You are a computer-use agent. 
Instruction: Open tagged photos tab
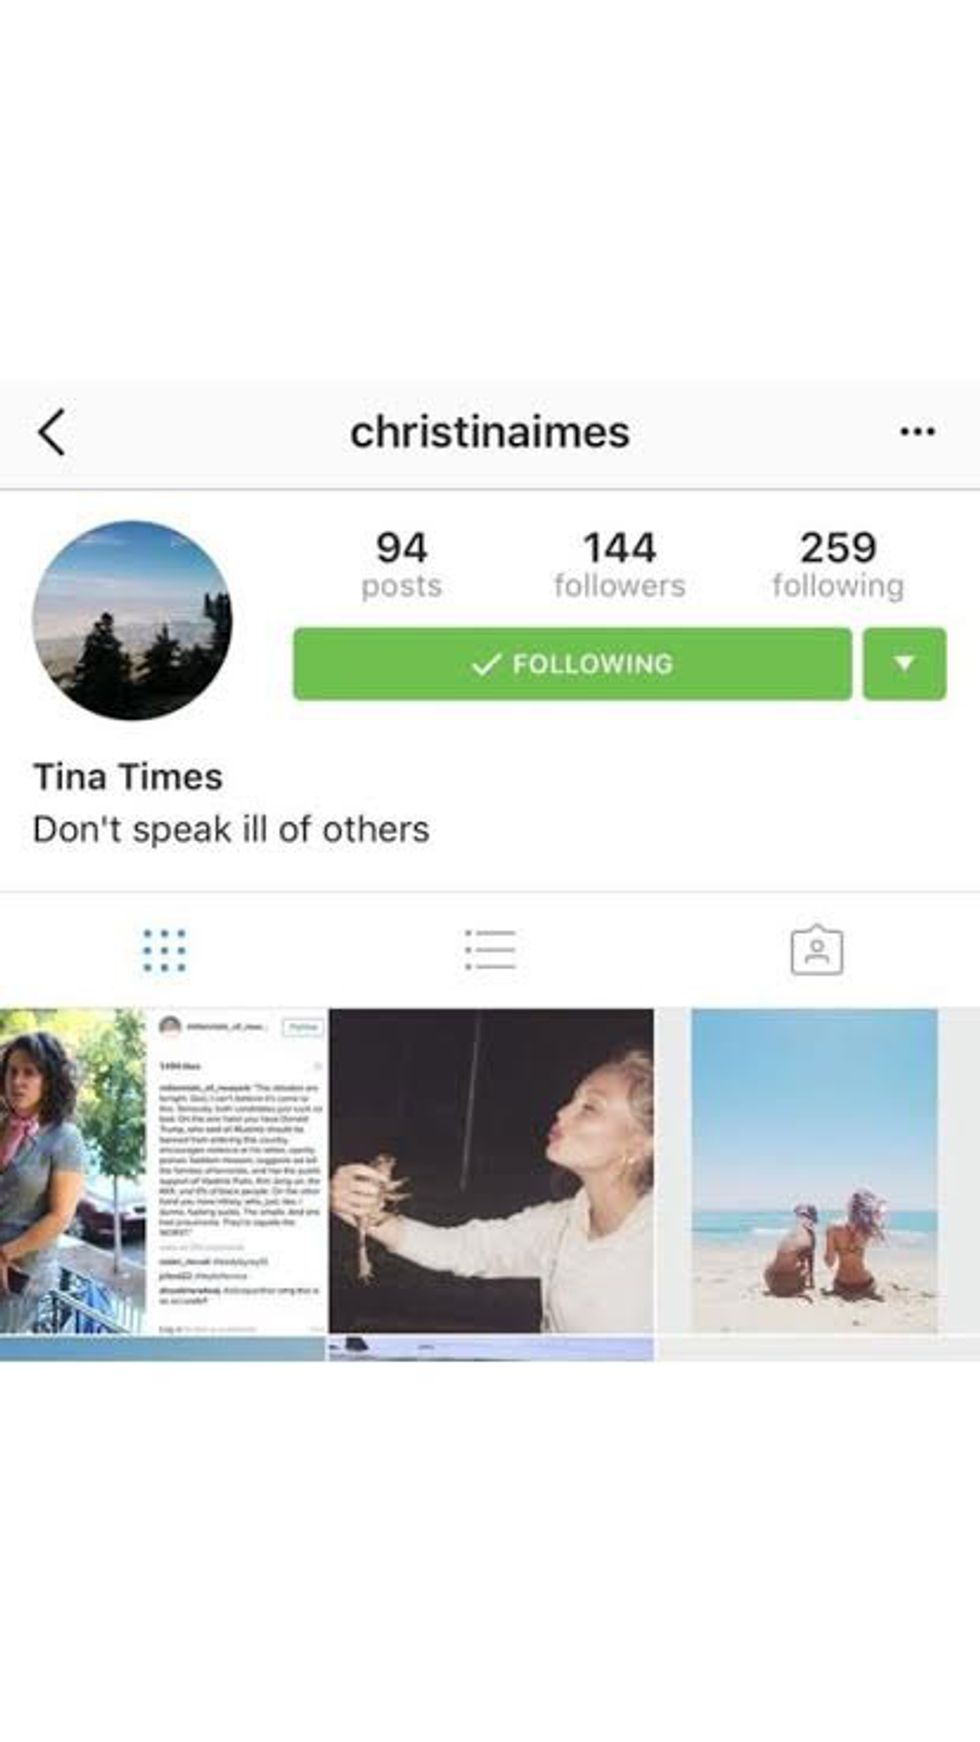(817, 949)
